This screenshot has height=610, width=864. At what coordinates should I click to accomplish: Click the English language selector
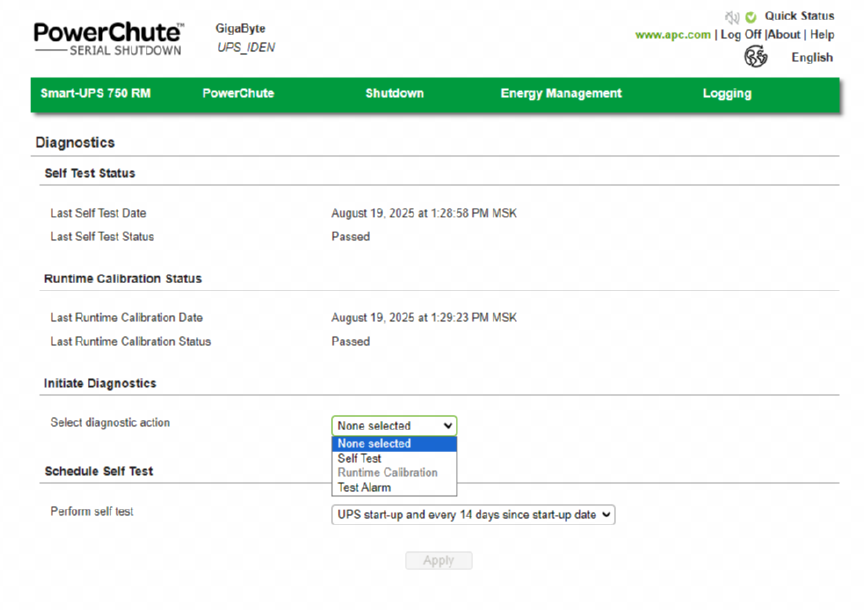812,57
